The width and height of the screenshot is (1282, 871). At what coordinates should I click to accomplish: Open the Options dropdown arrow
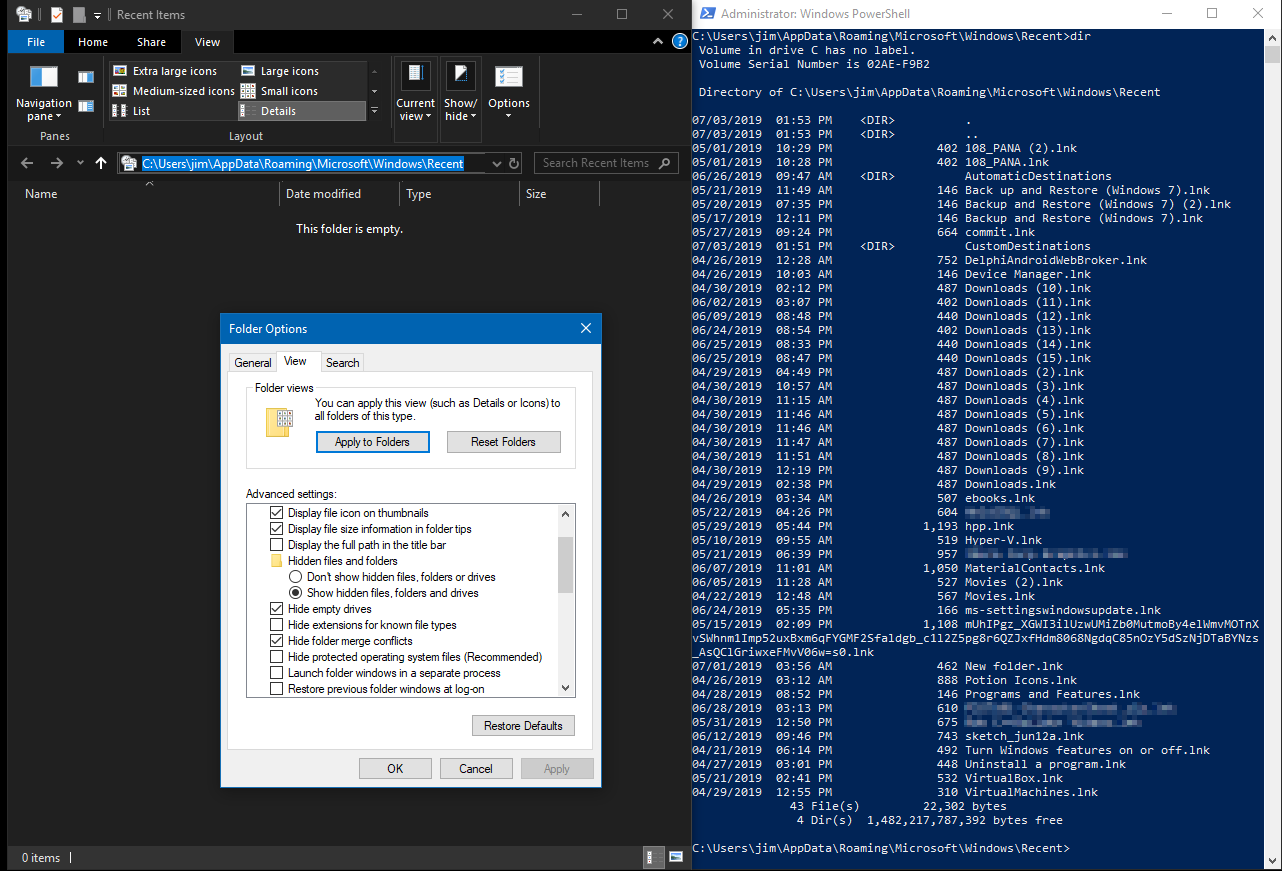[509, 117]
